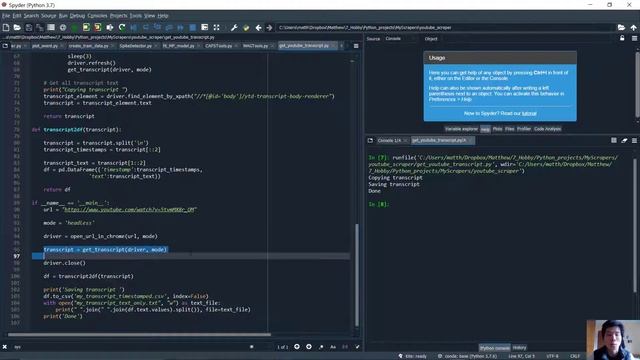The height and width of the screenshot is (360, 640).
Task: Open the Source menu
Action: (x=49, y=16)
